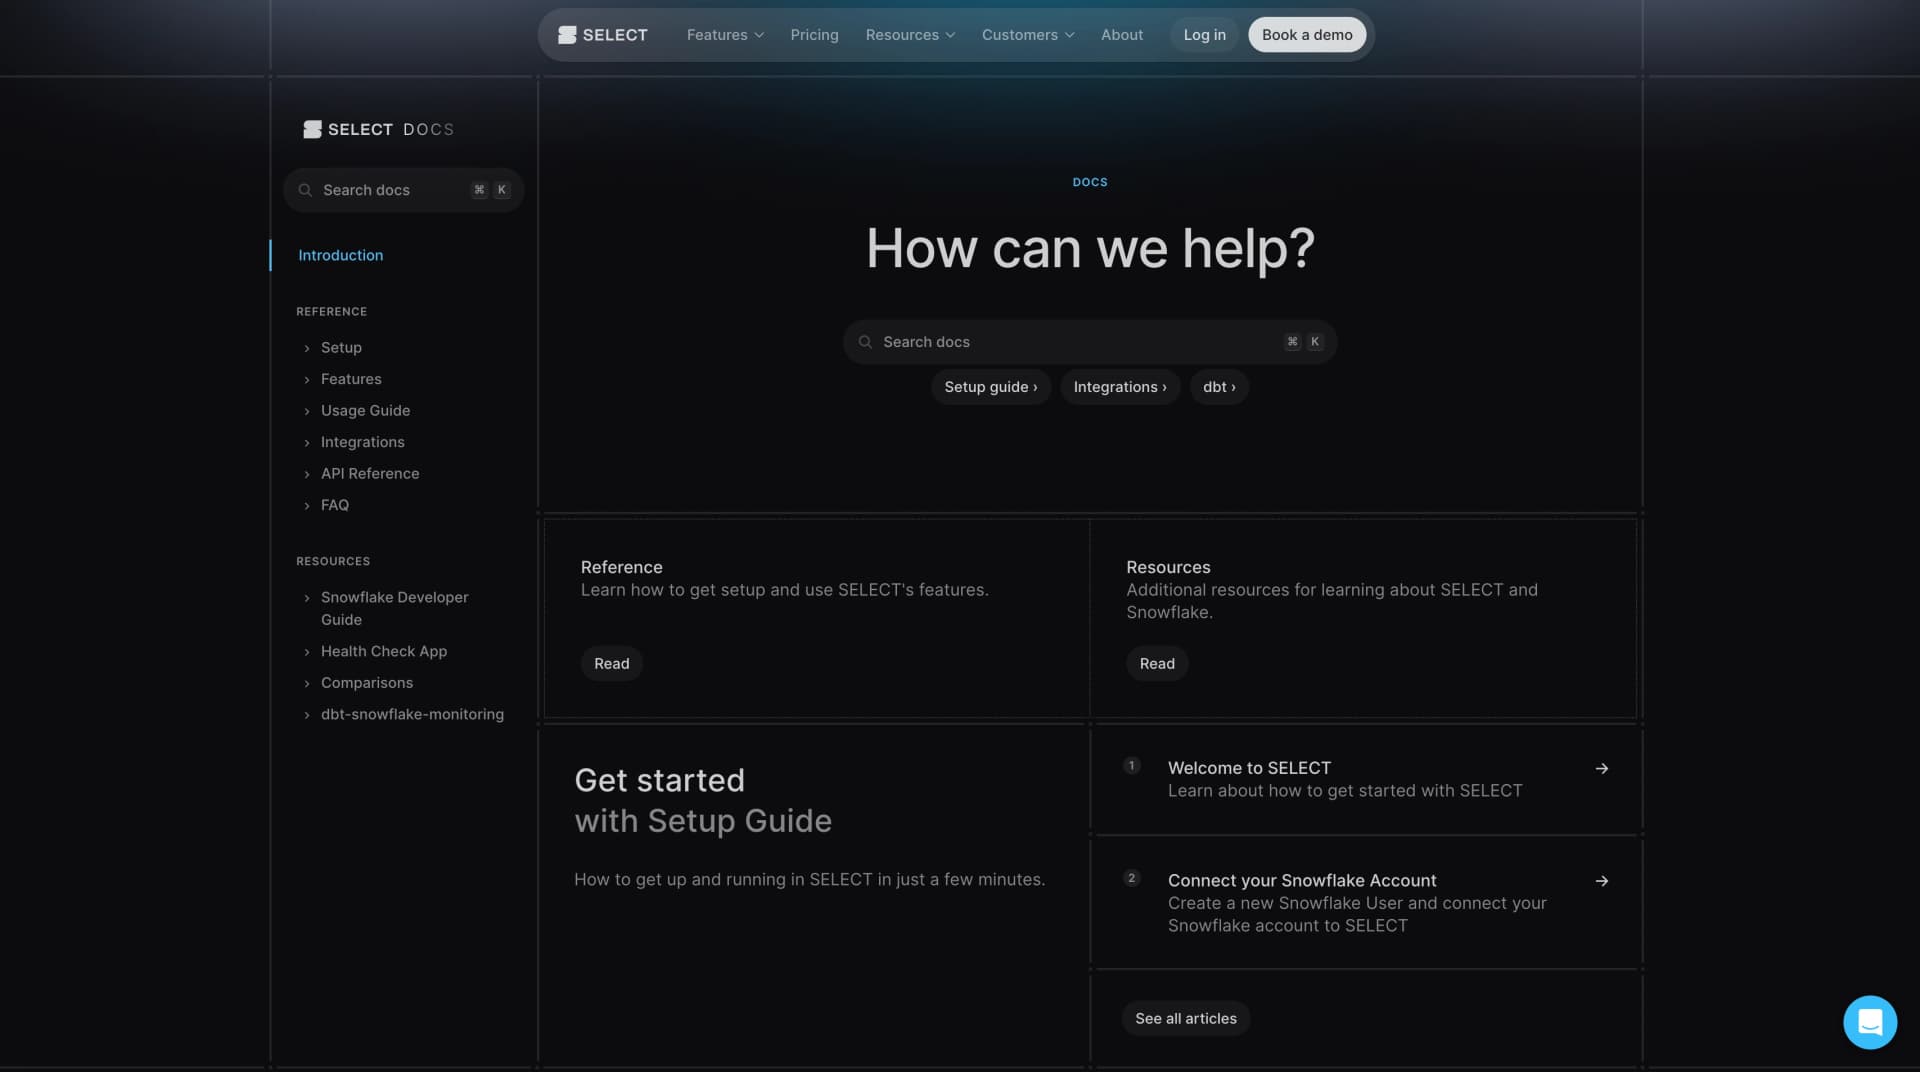Open the Customers dropdown
1920x1072 pixels.
coord(1026,34)
